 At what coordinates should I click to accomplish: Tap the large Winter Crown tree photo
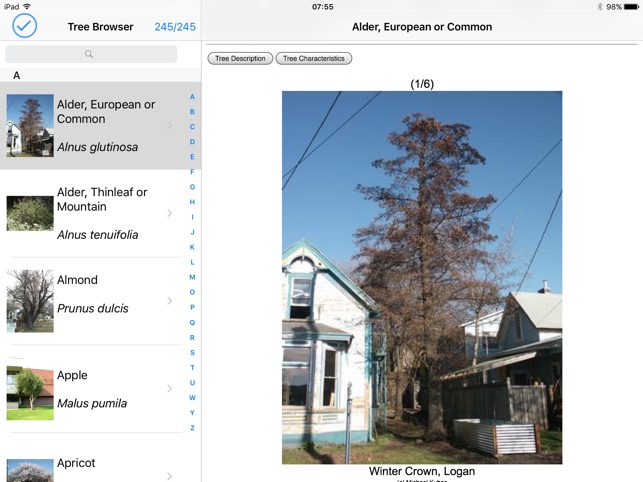[x=422, y=277]
